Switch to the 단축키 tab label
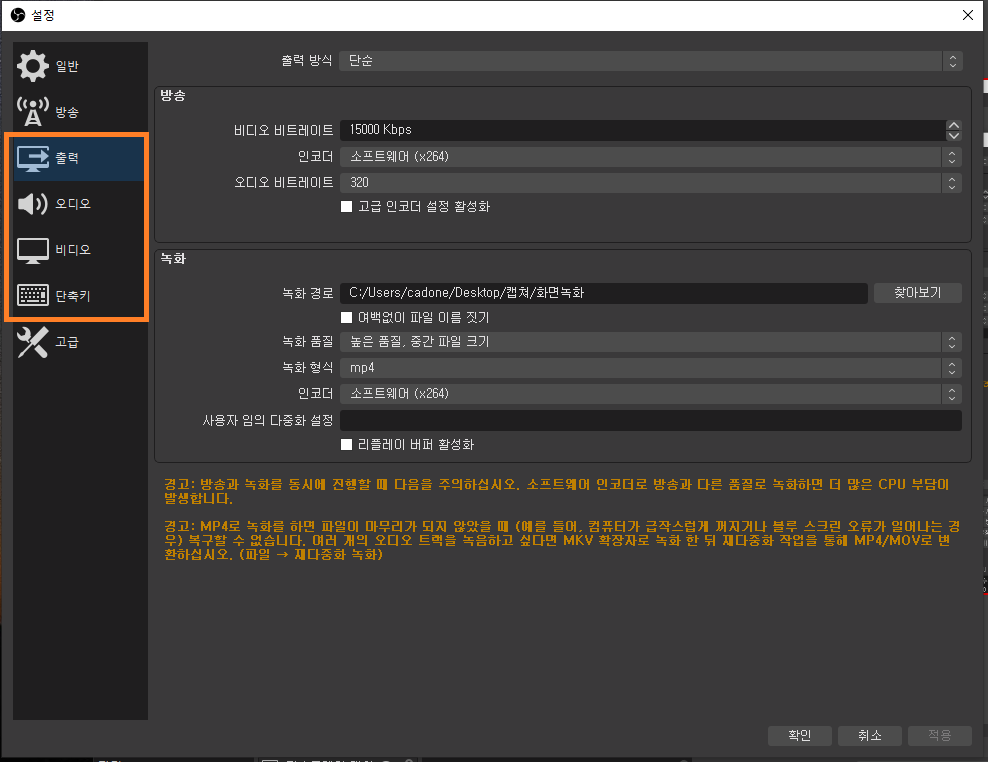 point(73,296)
